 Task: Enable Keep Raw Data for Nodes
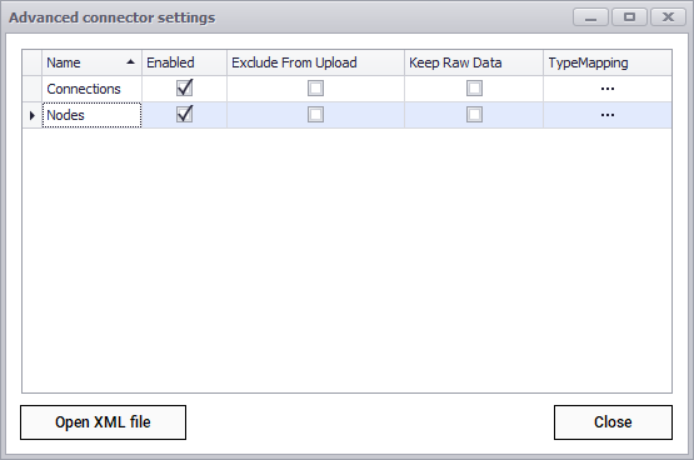[474, 115]
